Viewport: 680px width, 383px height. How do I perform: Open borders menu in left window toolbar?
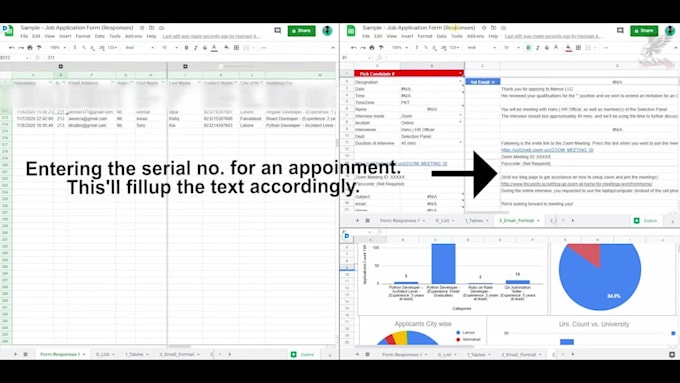point(236,47)
